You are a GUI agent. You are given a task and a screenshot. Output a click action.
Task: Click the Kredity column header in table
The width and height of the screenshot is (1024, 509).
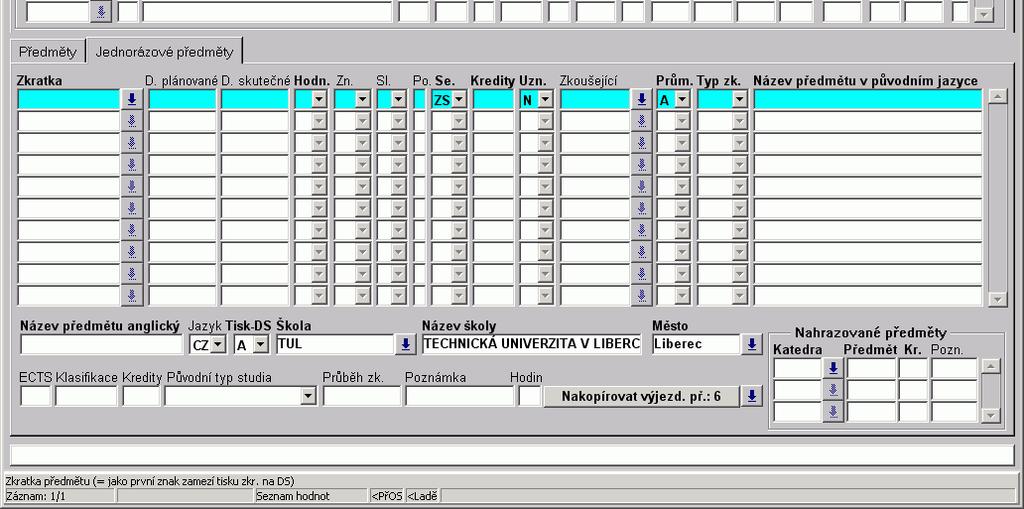pyautogui.click(x=492, y=80)
